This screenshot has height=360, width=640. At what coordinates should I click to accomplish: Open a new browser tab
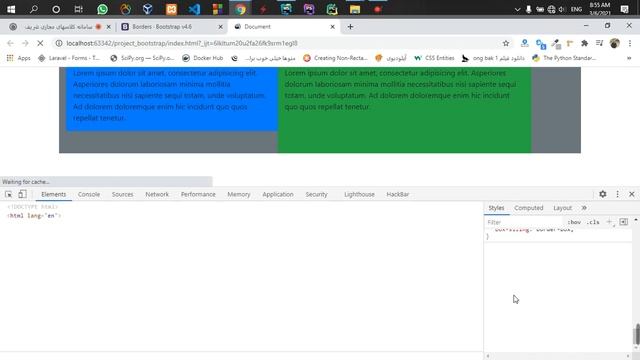click(350, 27)
